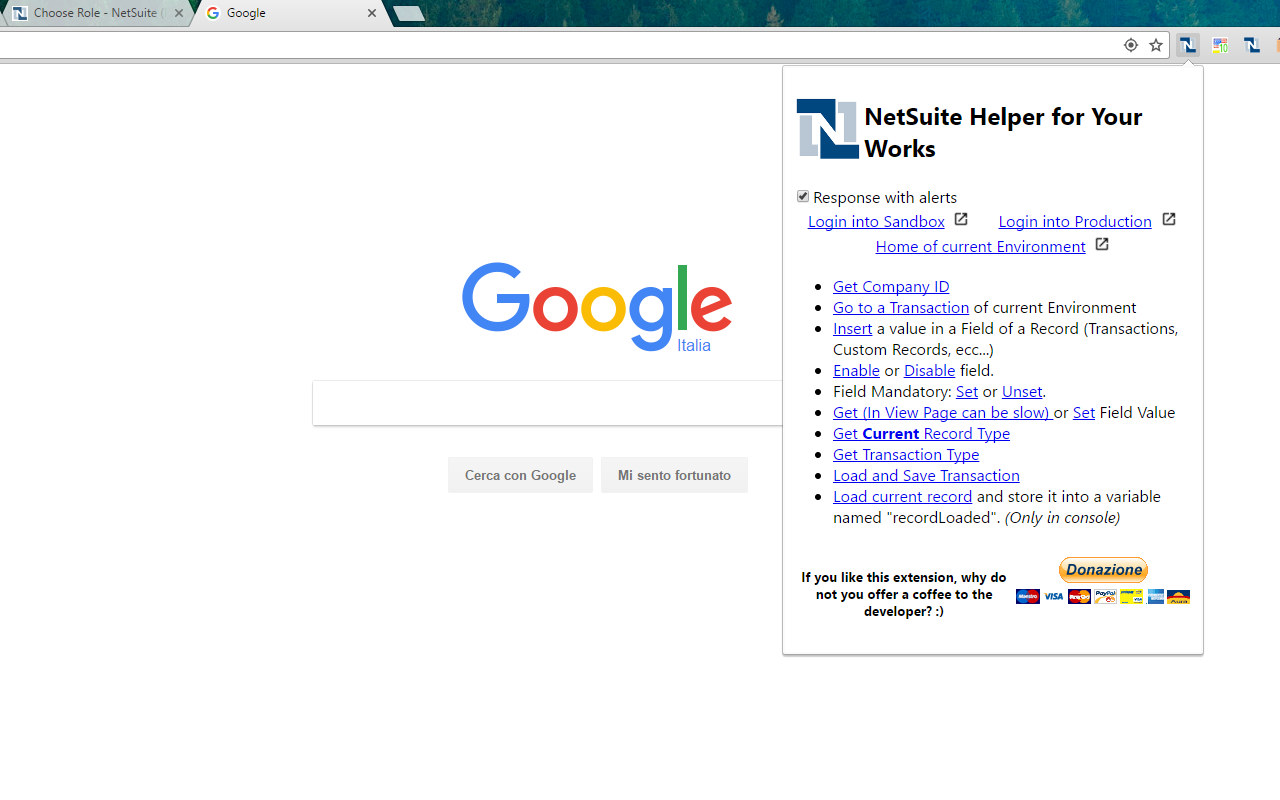Click the second NetSuite extension toolbar icon
The height and width of the screenshot is (800, 1280).
click(1251, 45)
